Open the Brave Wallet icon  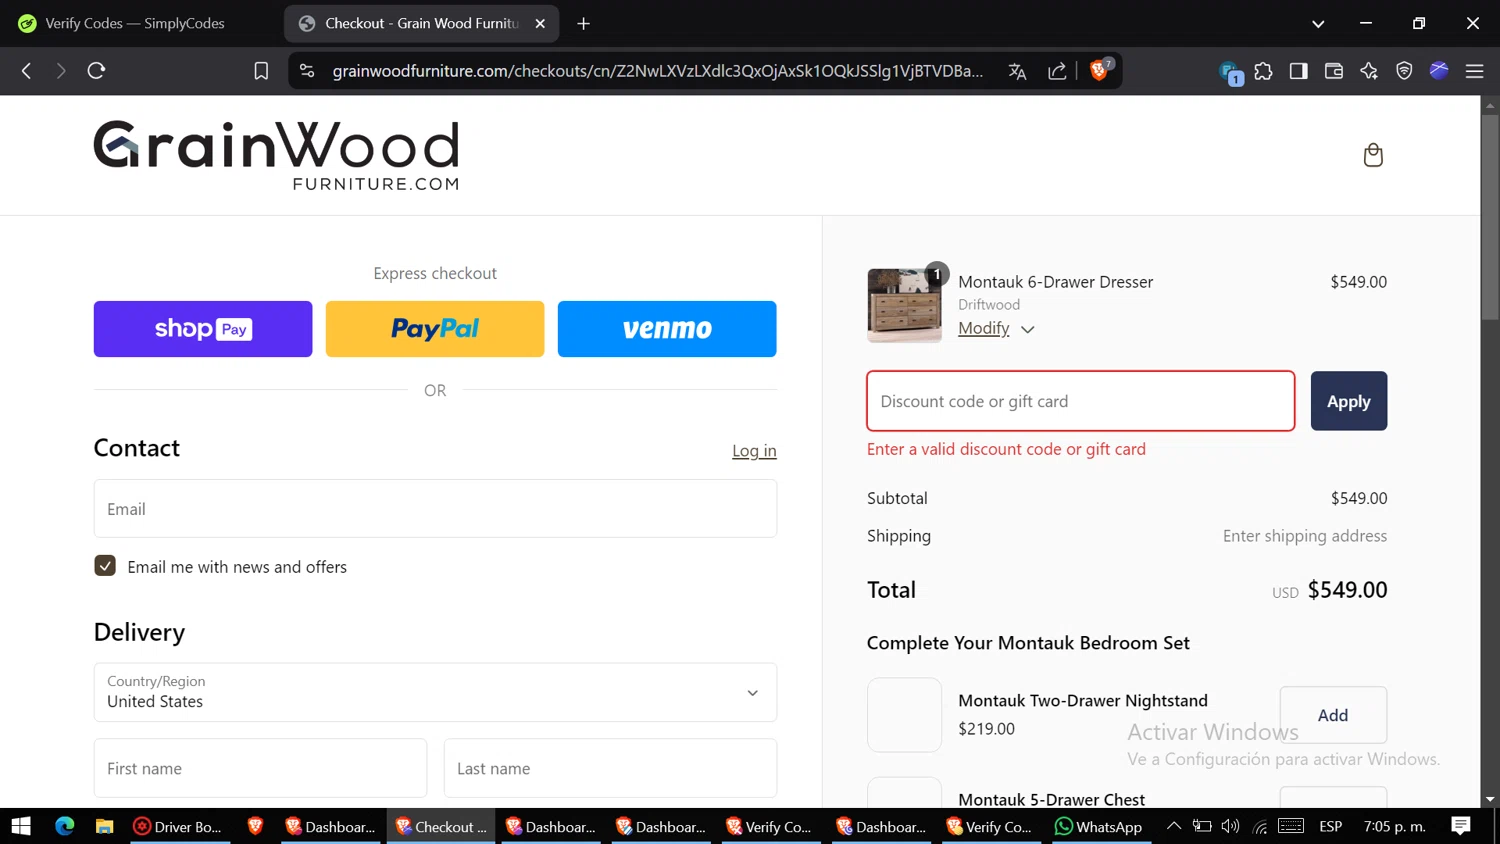pyautogui.click(x=1334, y=71)
